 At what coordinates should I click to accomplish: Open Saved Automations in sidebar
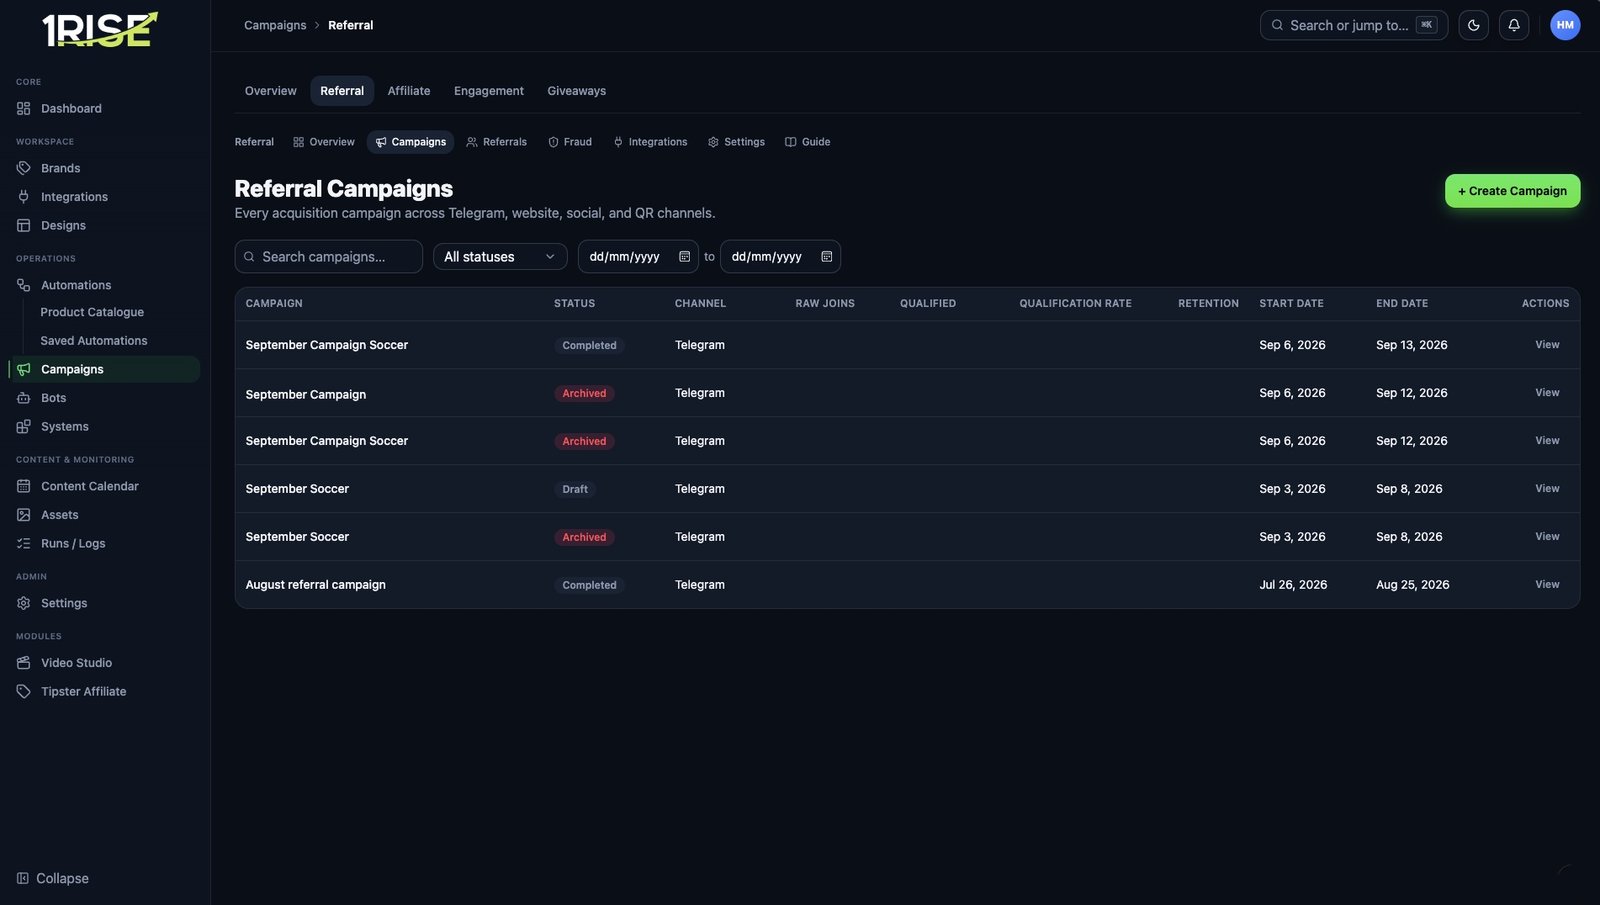pyautogui.click(x=94, y=341)
